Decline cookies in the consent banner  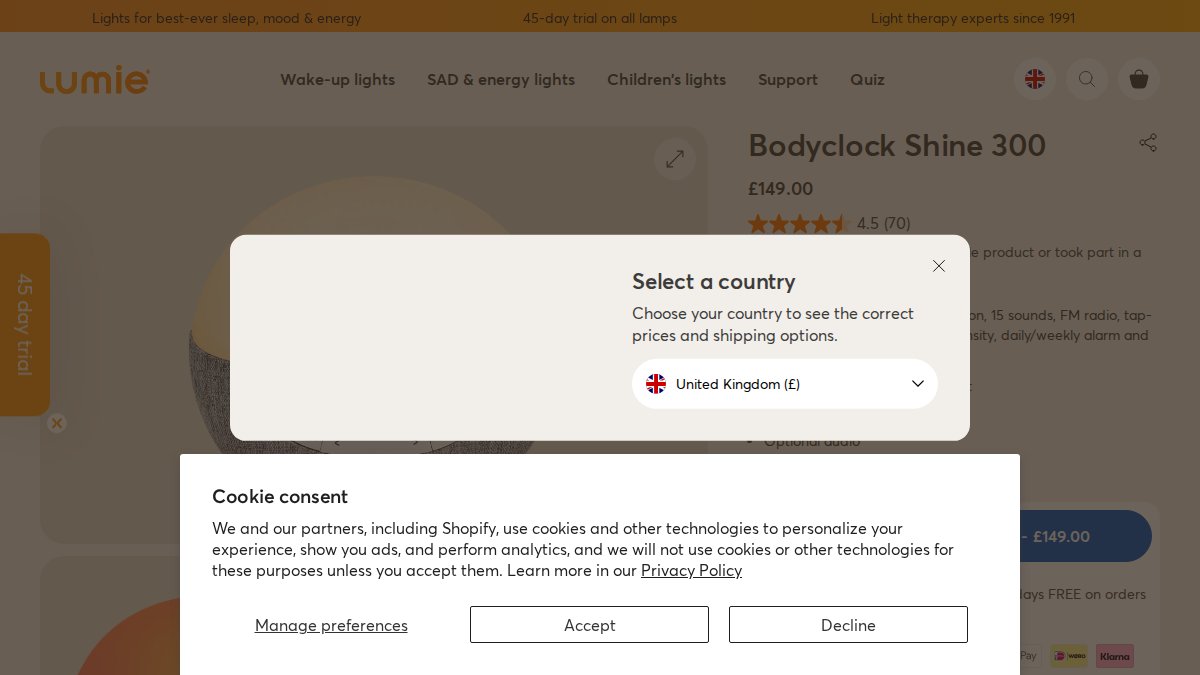848,625
